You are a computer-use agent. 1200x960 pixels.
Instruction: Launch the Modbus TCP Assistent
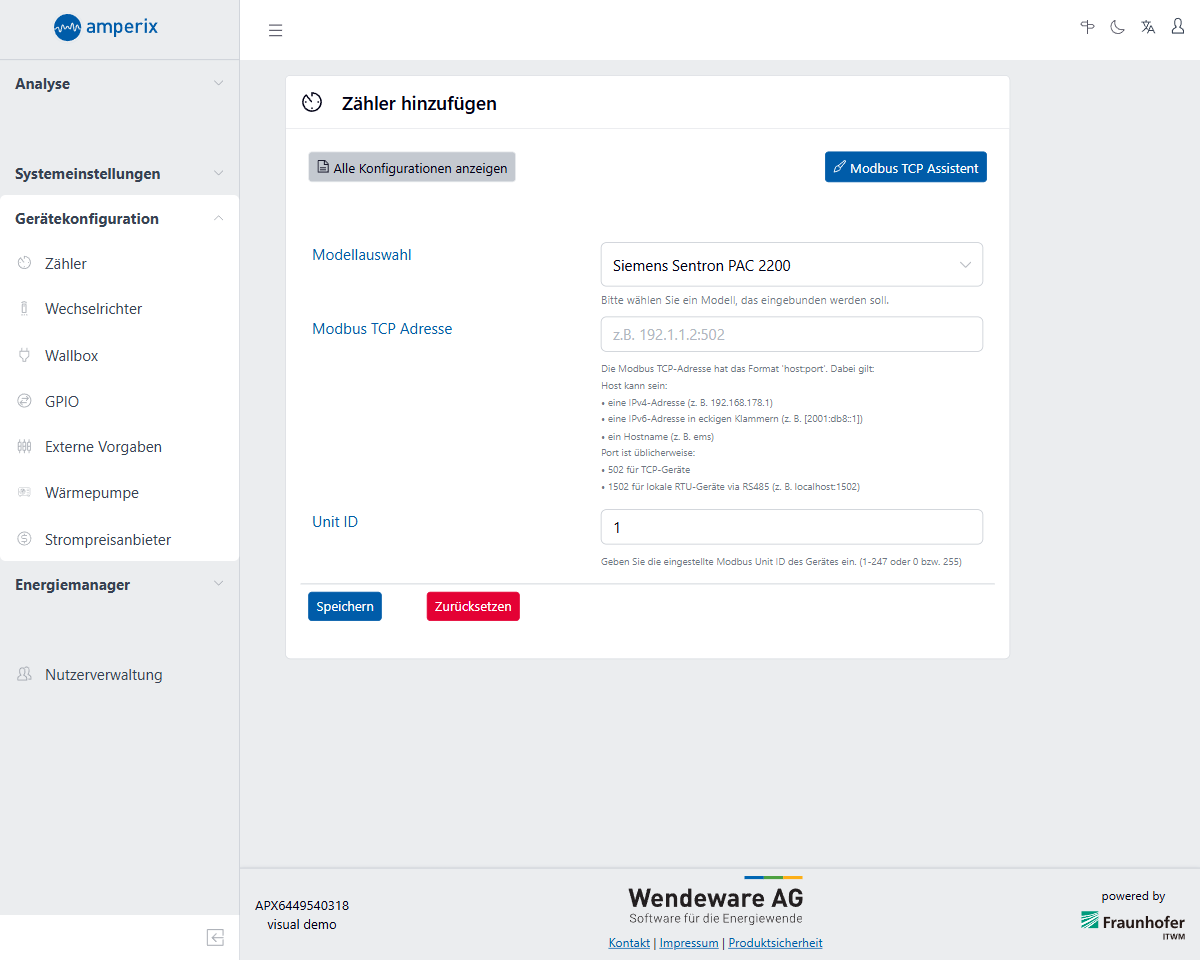pos(905,168)
